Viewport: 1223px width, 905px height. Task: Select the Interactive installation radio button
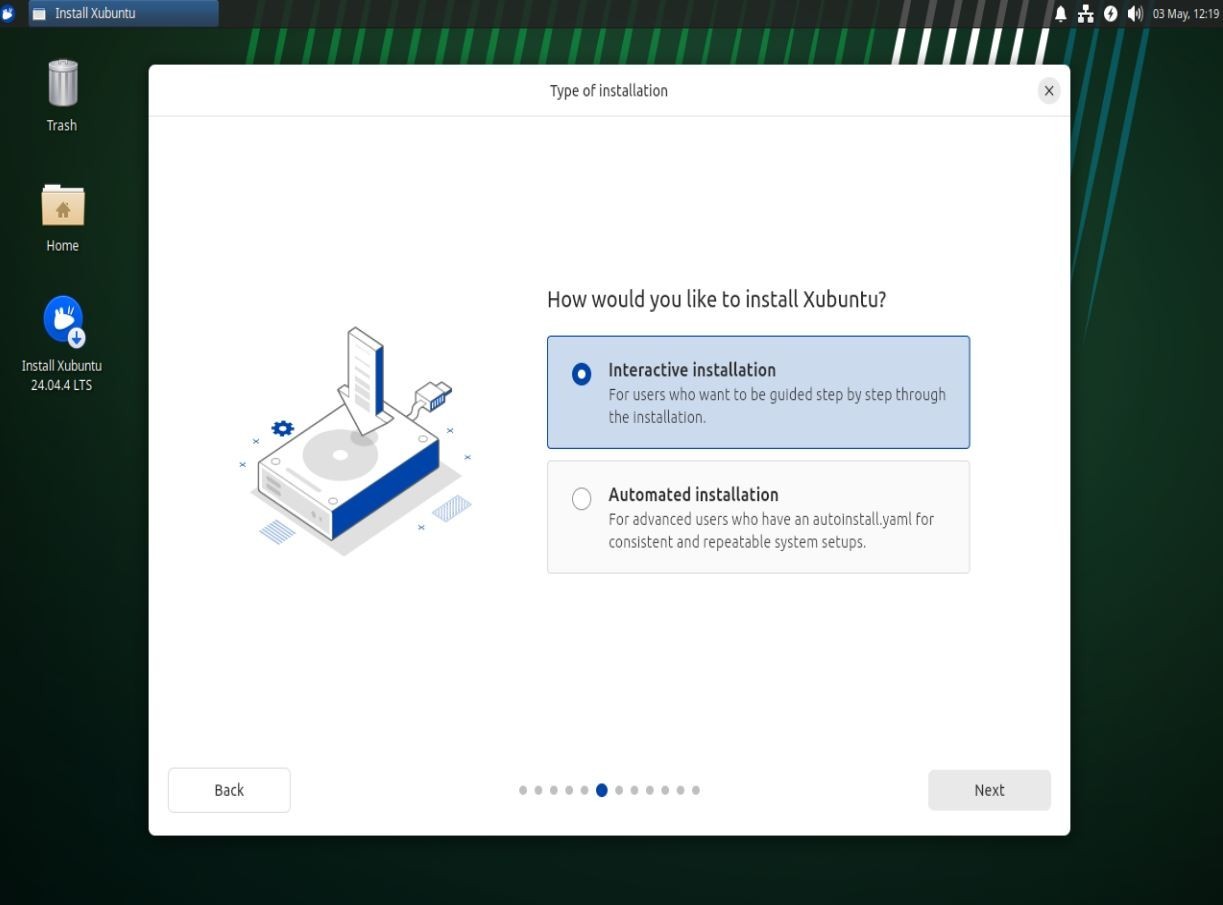click(581, 374)
